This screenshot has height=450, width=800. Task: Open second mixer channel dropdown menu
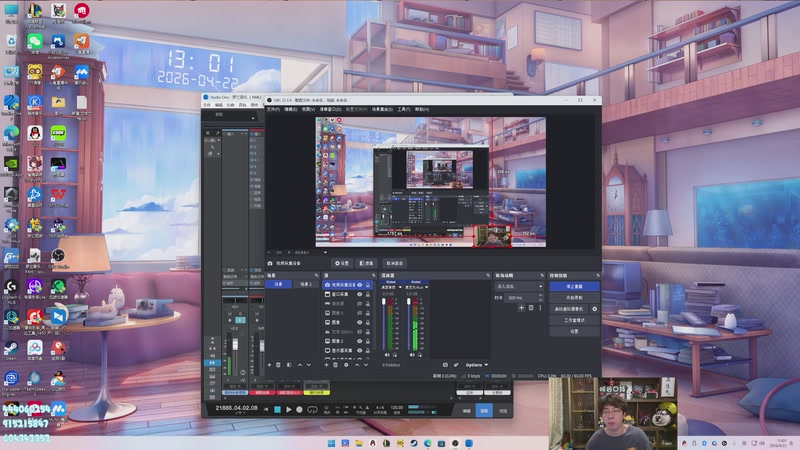tap(427, 287)
